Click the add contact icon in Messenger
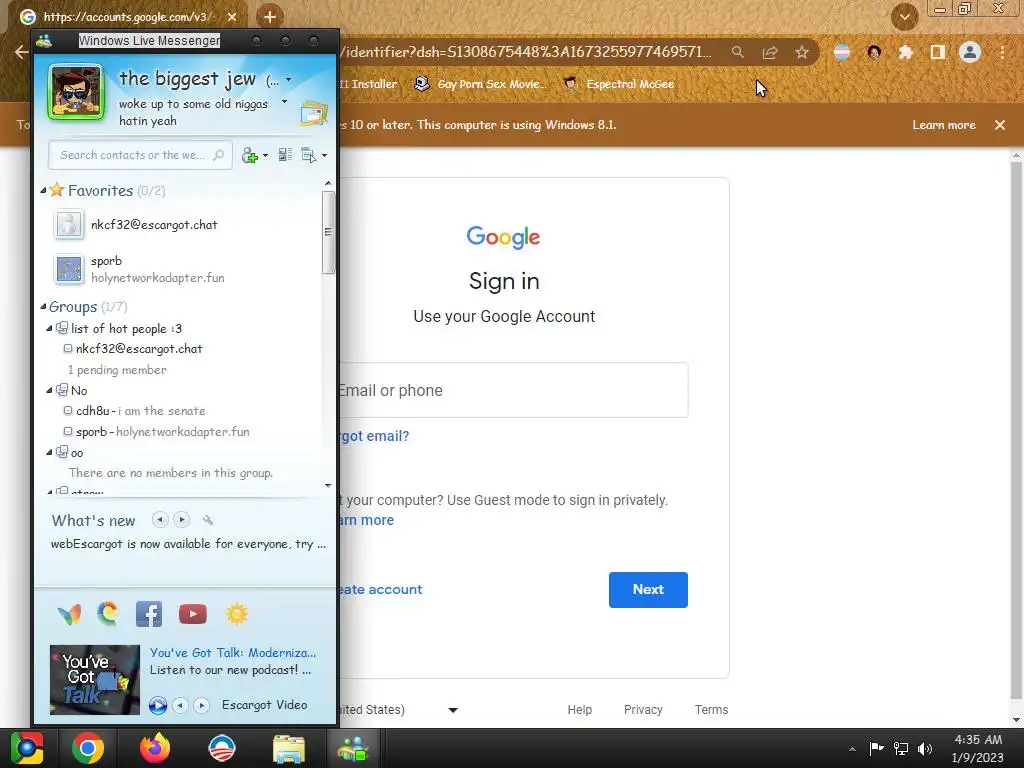 (x=249, y=155)
